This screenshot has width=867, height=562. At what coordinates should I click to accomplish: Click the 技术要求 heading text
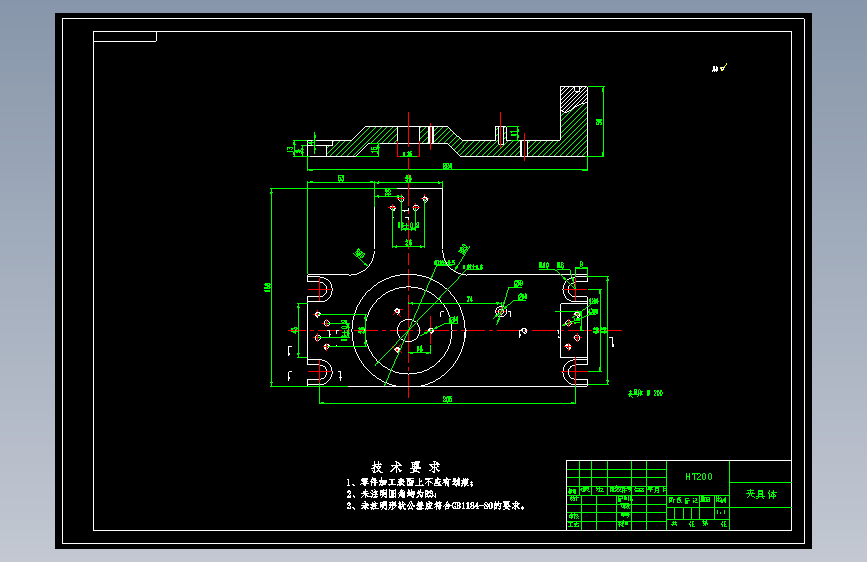(405, 467)
